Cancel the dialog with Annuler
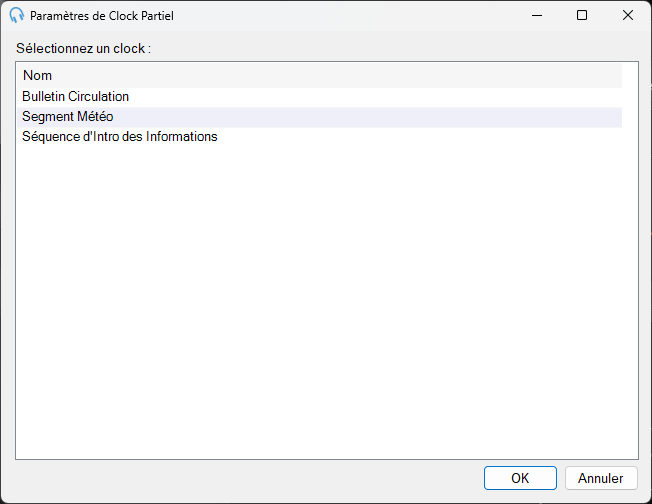This screenshot has width=652, height=504. point(600,478)
